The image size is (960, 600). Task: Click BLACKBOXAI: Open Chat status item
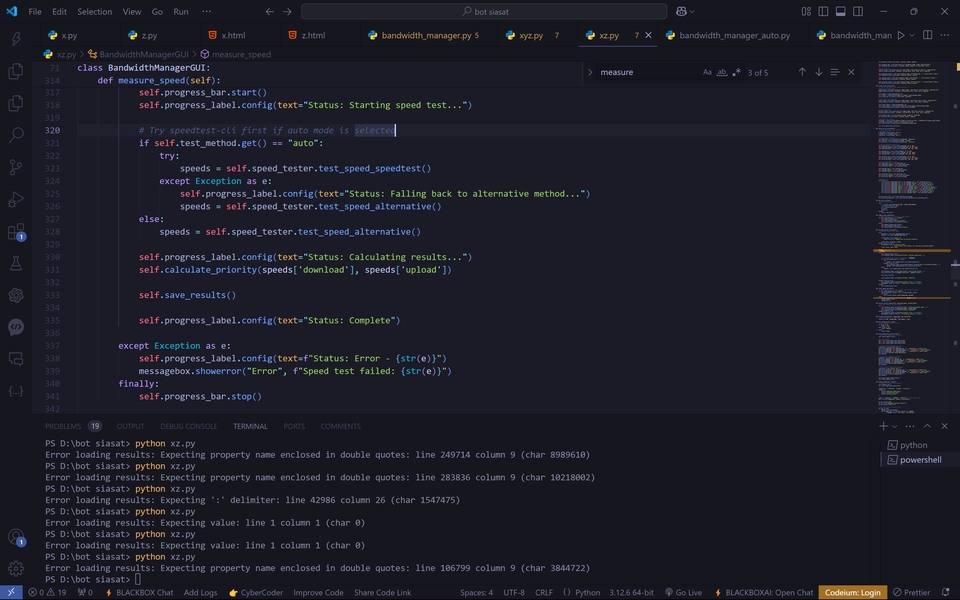(764, 592)
